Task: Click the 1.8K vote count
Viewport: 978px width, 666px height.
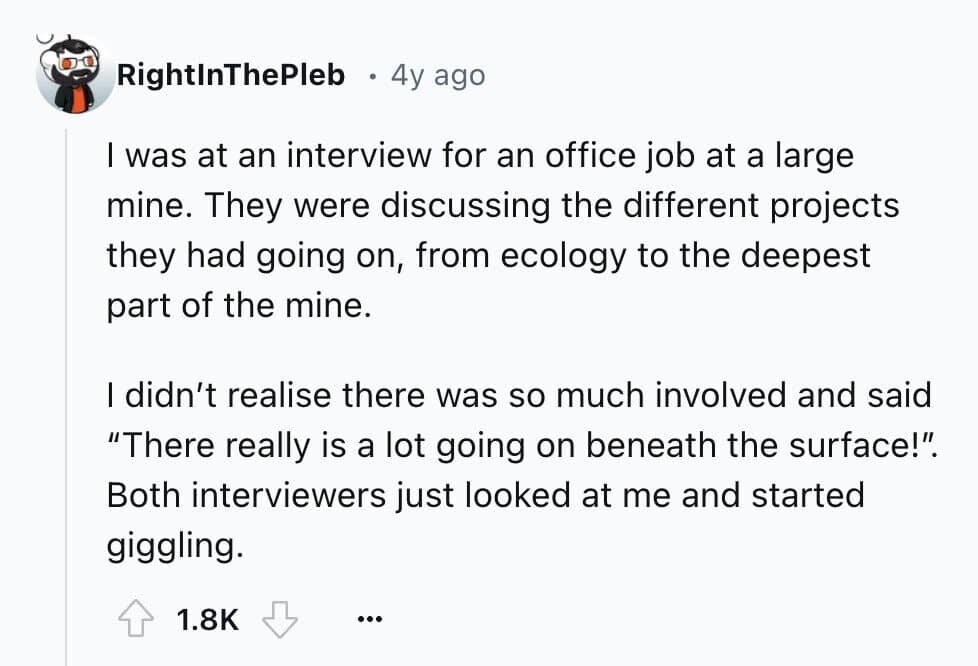Action: [207, 620]
